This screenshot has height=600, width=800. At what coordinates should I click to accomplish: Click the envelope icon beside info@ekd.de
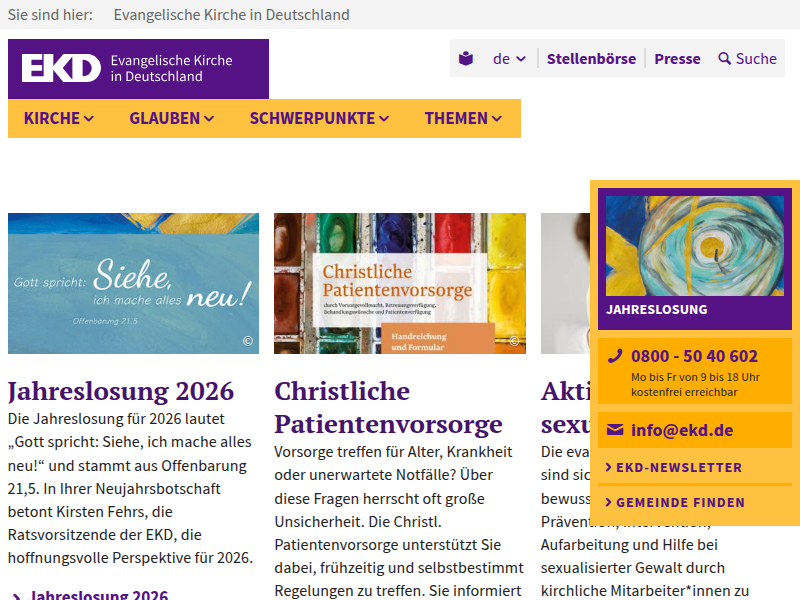pyautogui.click(x=615, y=431)
